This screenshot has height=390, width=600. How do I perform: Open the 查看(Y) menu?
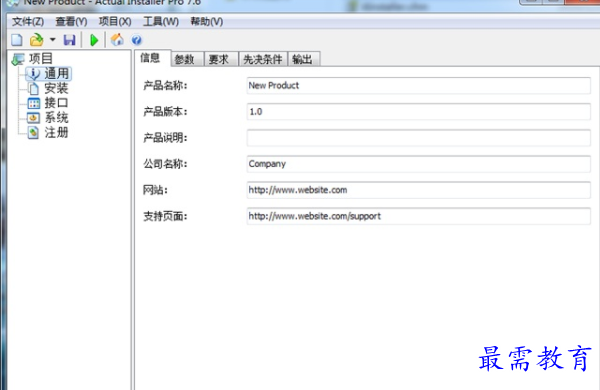tap(71, 21)
